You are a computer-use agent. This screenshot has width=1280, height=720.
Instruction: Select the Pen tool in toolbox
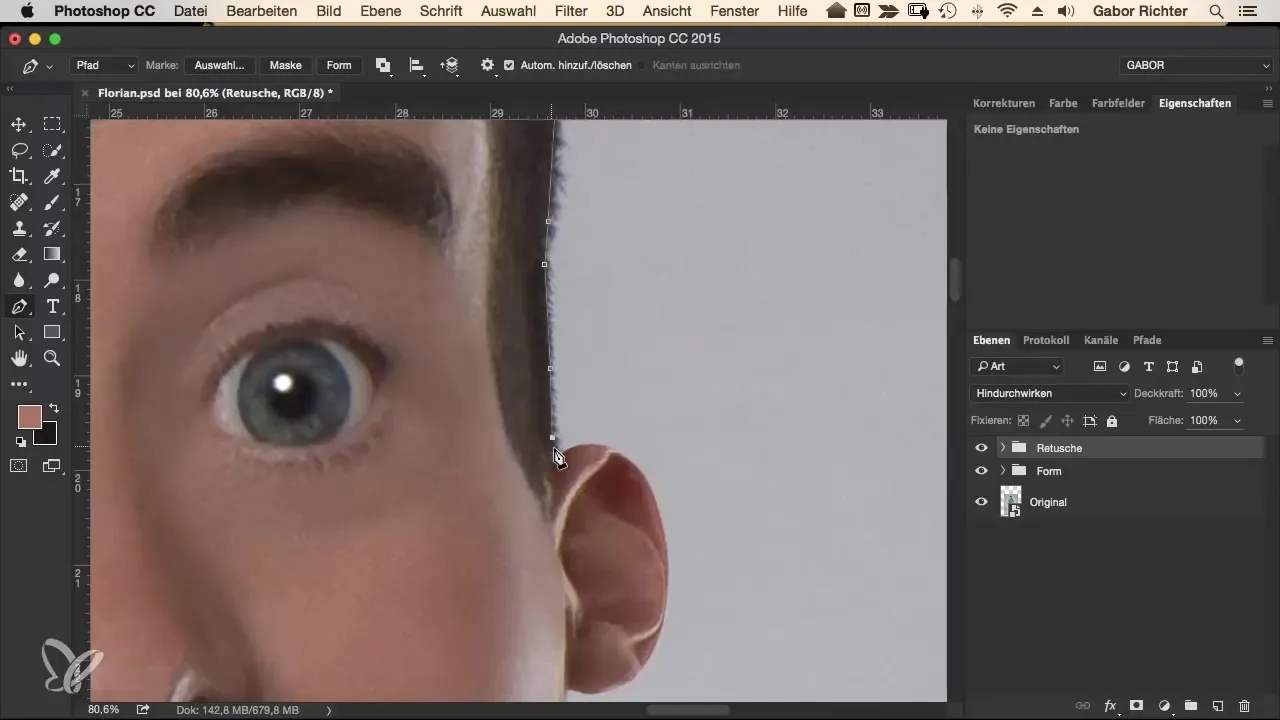point(18,307)
